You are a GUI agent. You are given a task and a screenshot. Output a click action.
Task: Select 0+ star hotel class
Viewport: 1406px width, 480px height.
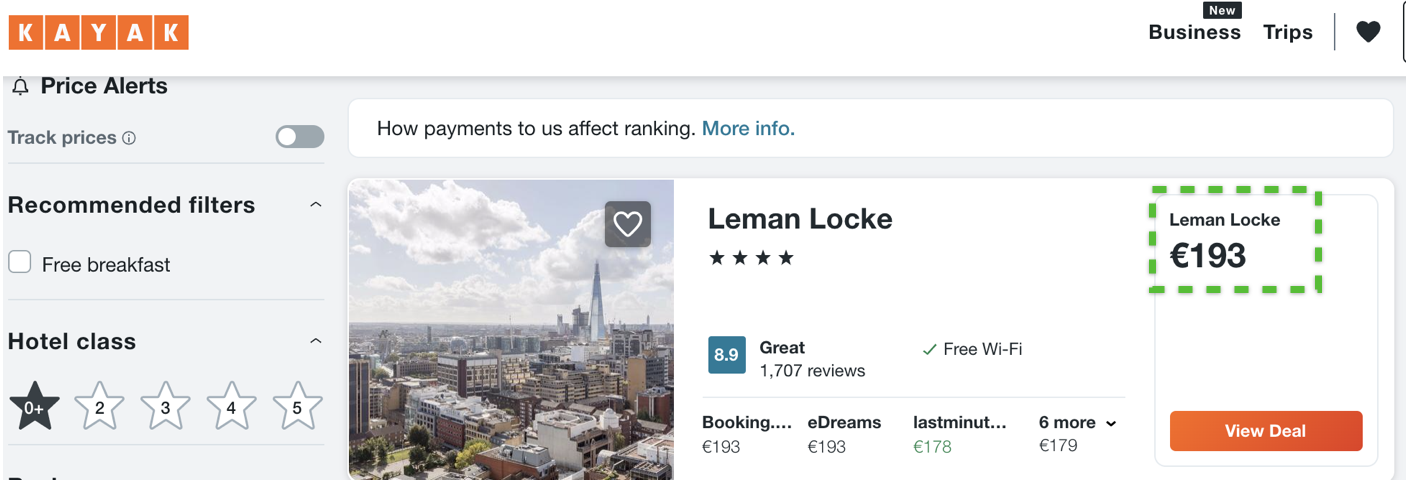tap(34, 406)
